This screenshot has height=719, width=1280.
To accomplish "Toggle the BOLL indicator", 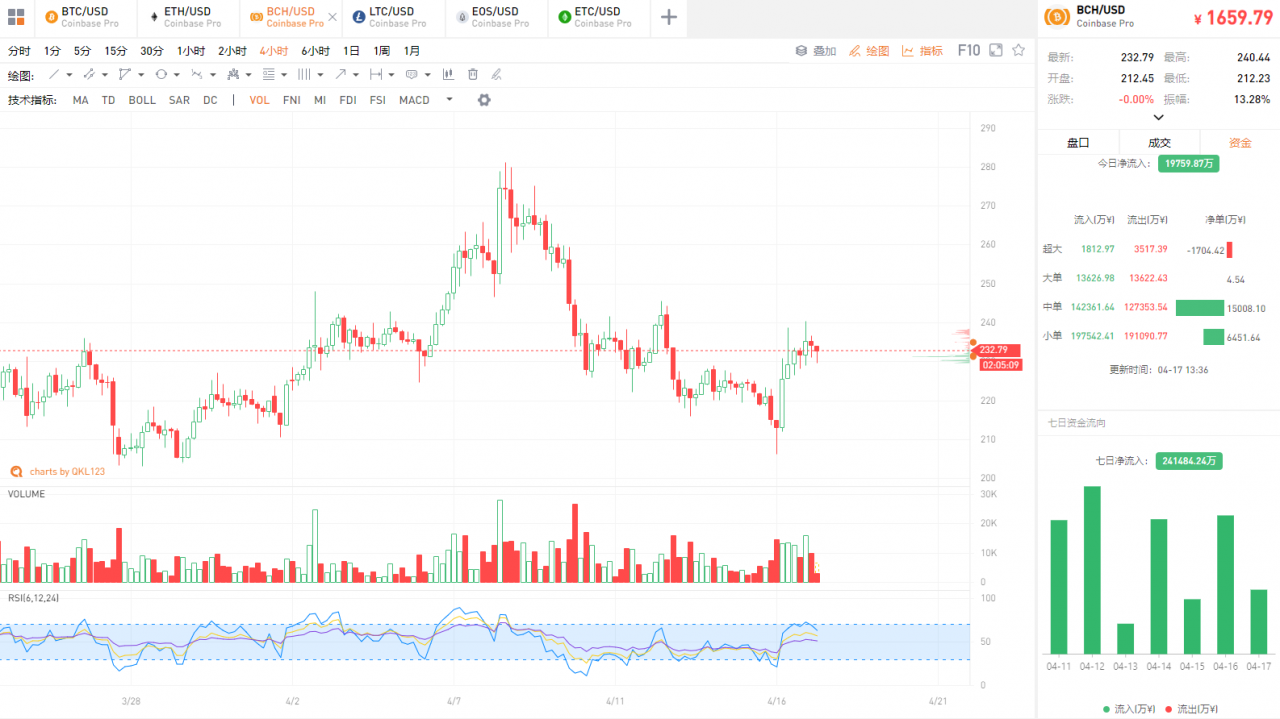I will 142,100.
